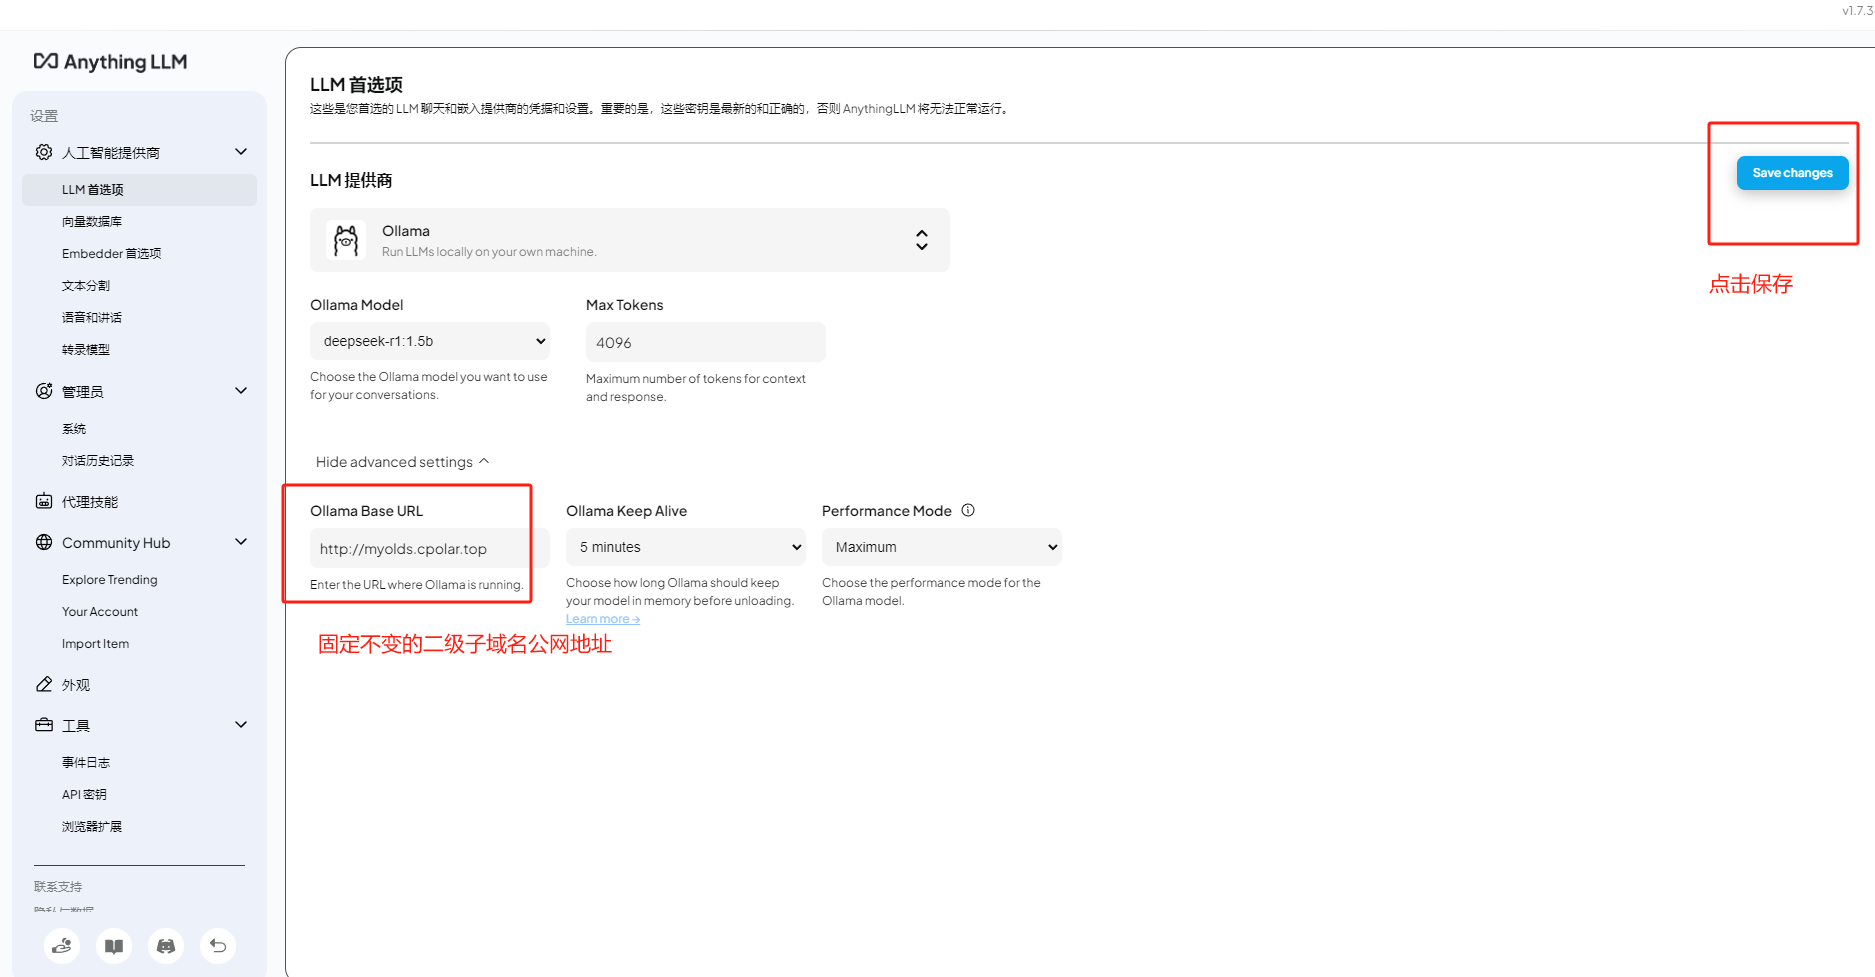1875x977 pixels.
Task: Collapse the 管理员 section chevron
Action: [241, 391]
